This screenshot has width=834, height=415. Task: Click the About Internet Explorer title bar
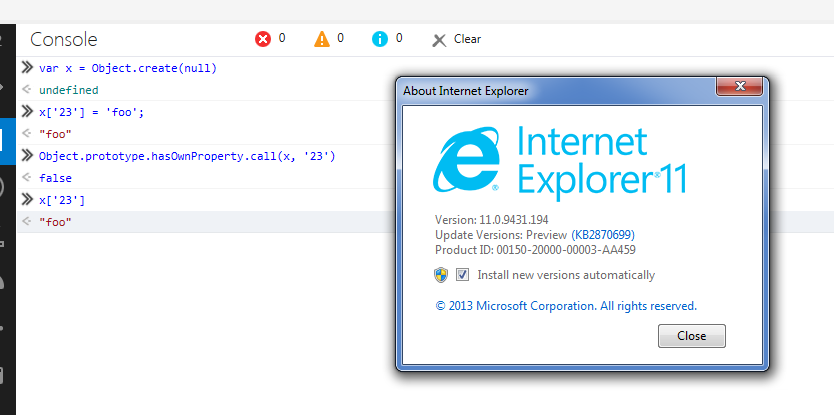point(556,90)
